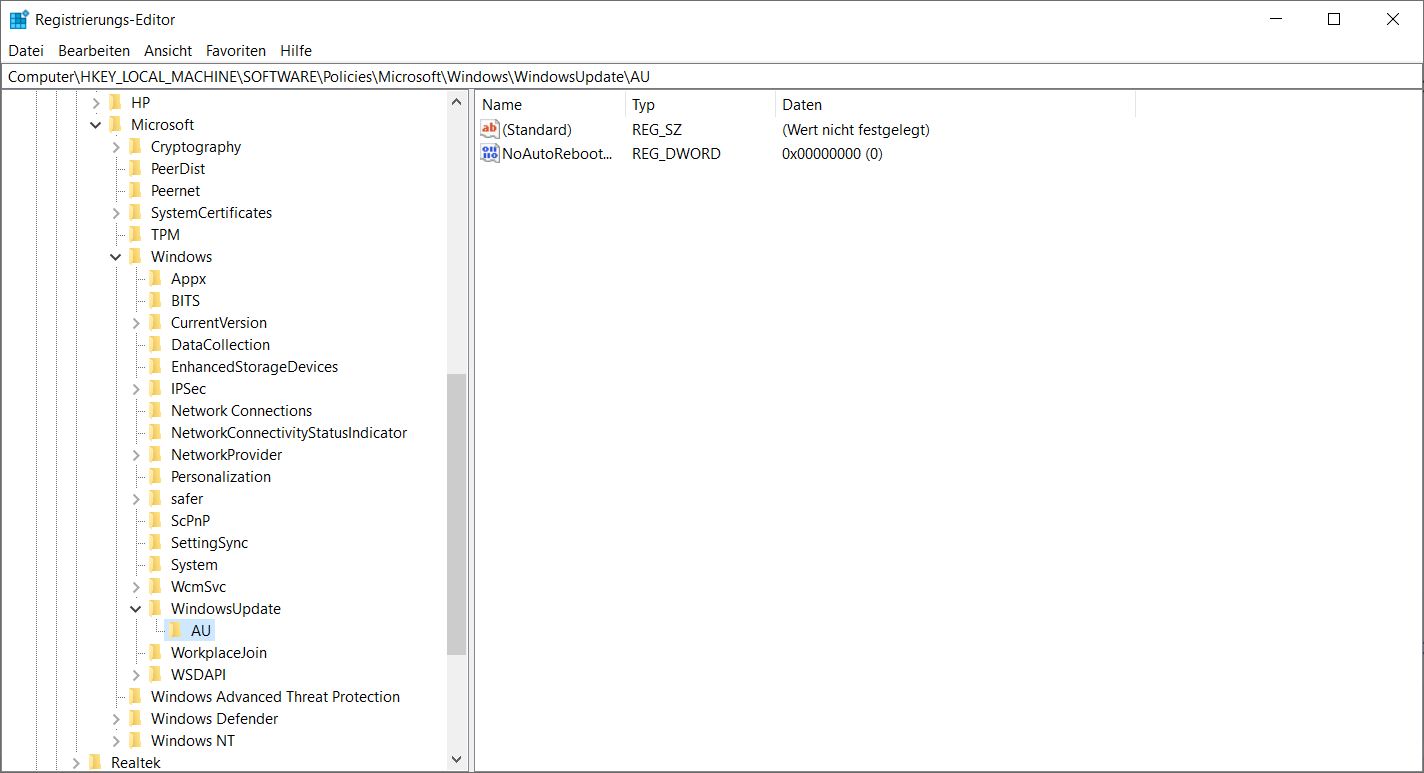Click the SystemCertificates folder icon

135,212
